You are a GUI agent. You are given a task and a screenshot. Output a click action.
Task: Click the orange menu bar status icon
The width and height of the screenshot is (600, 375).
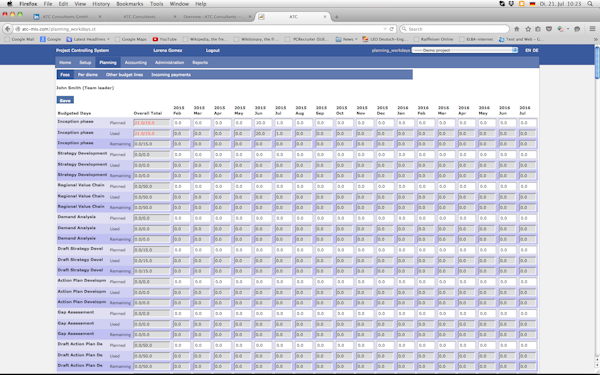pyautogui.click(x=522, y=4)
